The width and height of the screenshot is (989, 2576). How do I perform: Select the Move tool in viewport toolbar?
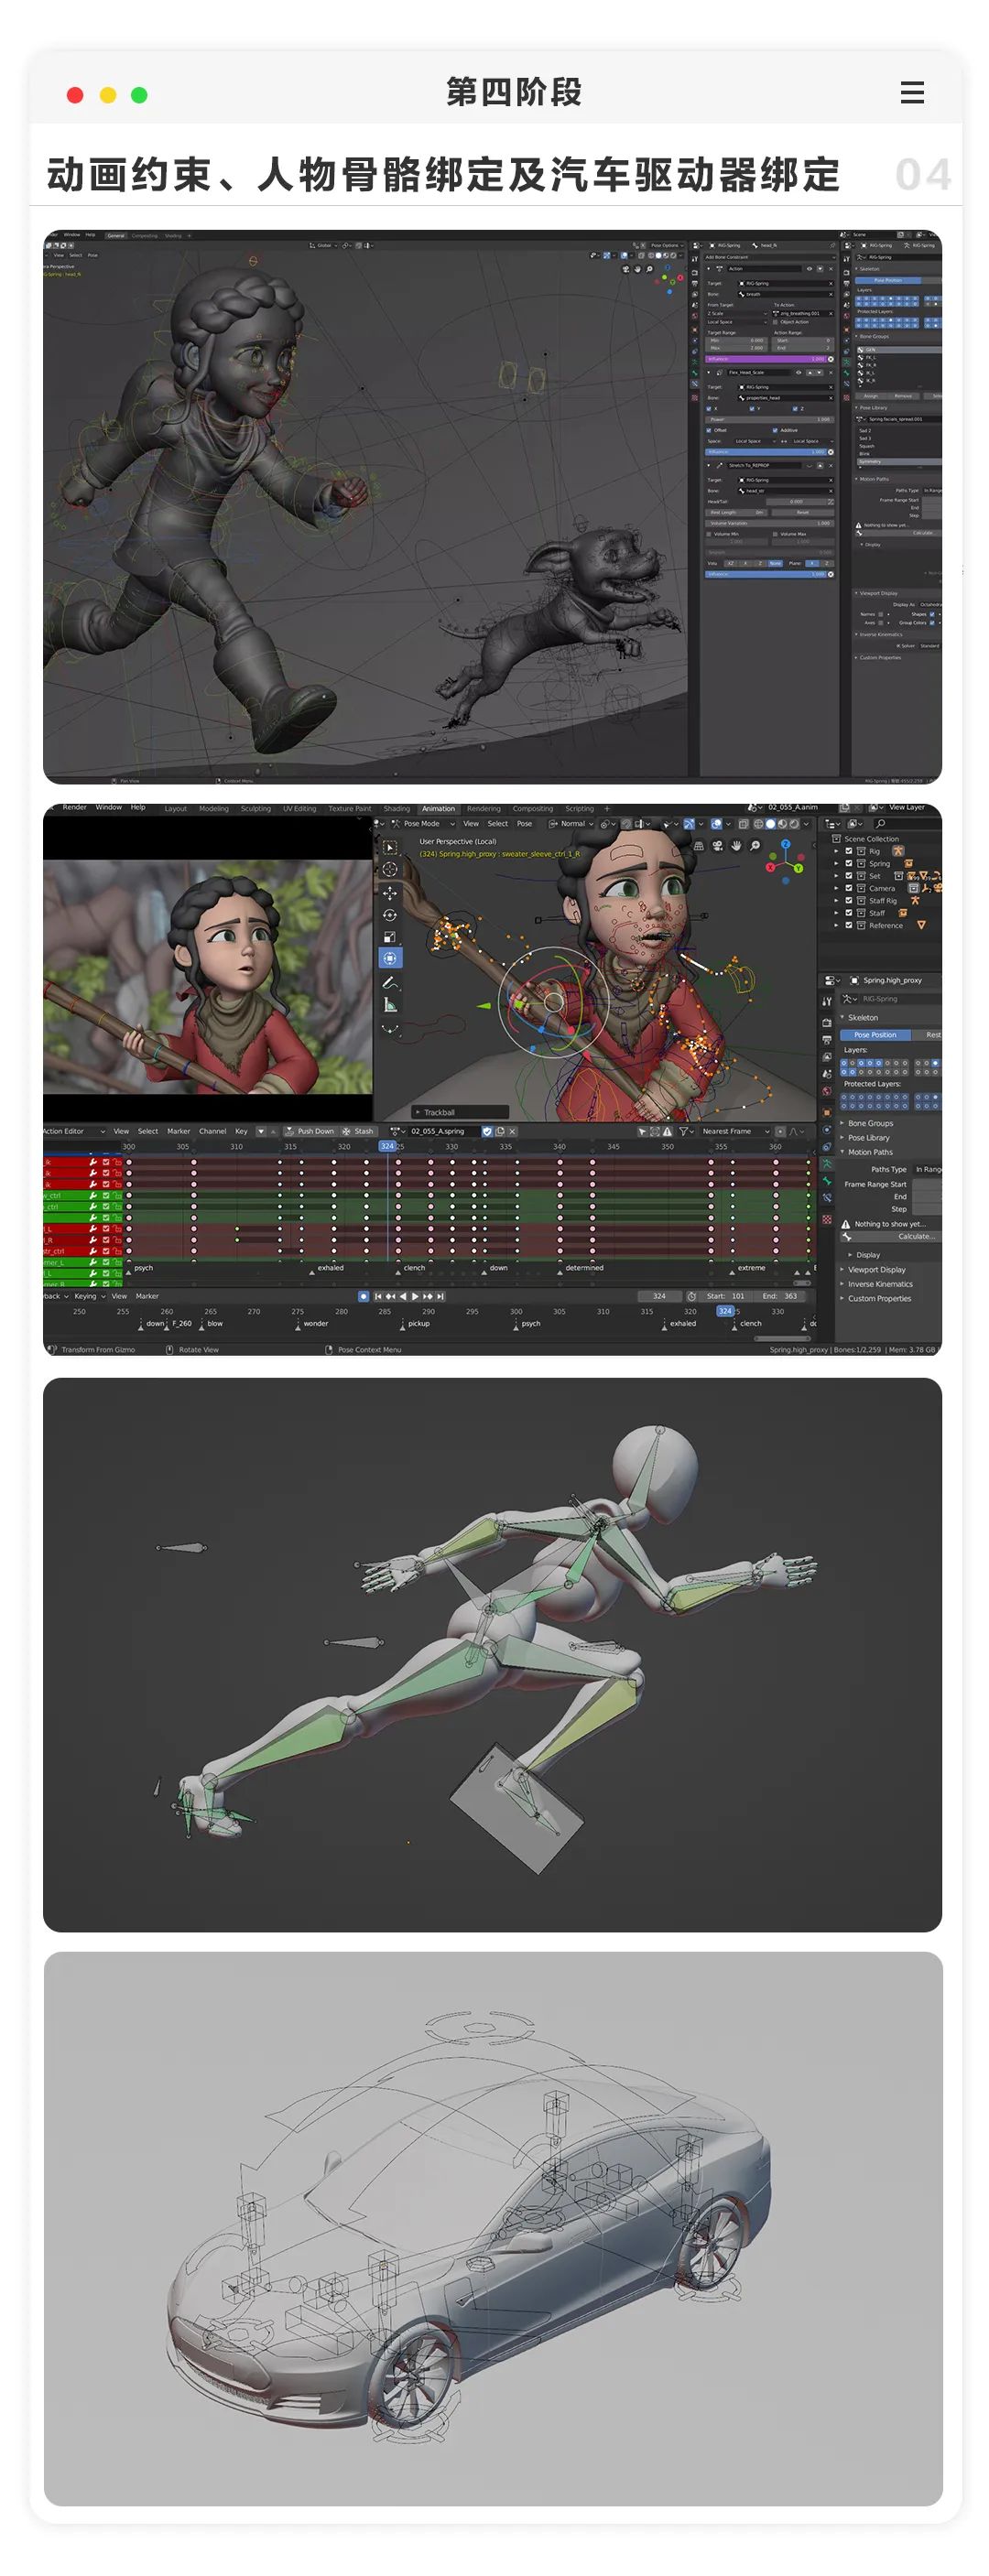[390, 893]
